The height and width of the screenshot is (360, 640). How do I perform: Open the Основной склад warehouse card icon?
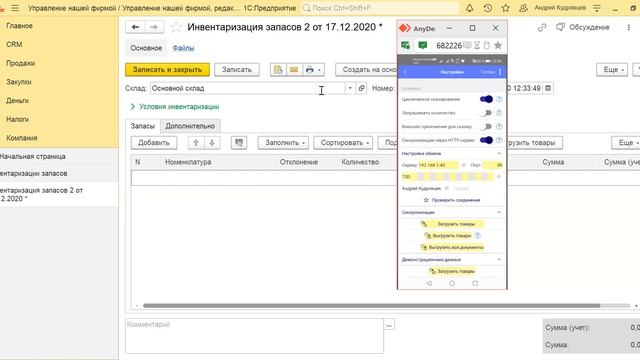[x=361, y=88]
